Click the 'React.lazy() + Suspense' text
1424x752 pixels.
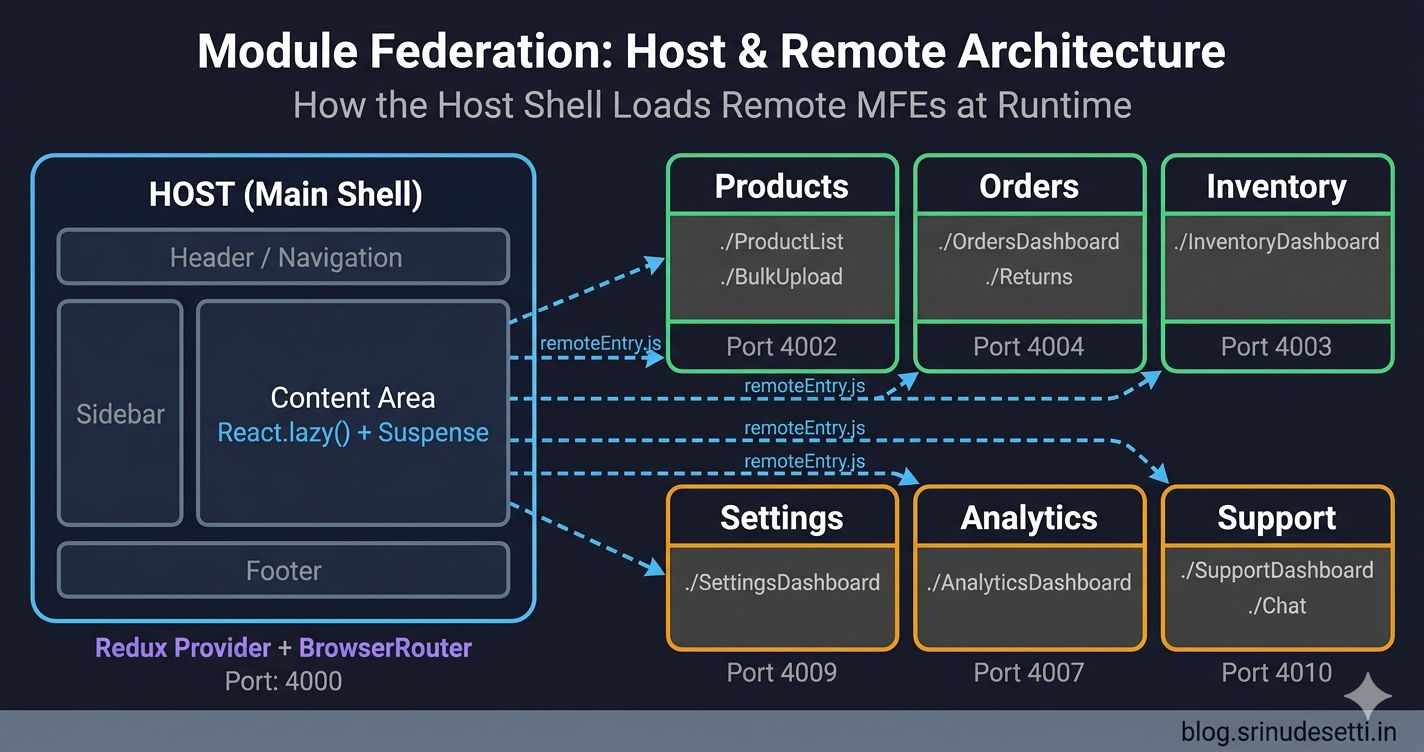(x=353, y=433)
